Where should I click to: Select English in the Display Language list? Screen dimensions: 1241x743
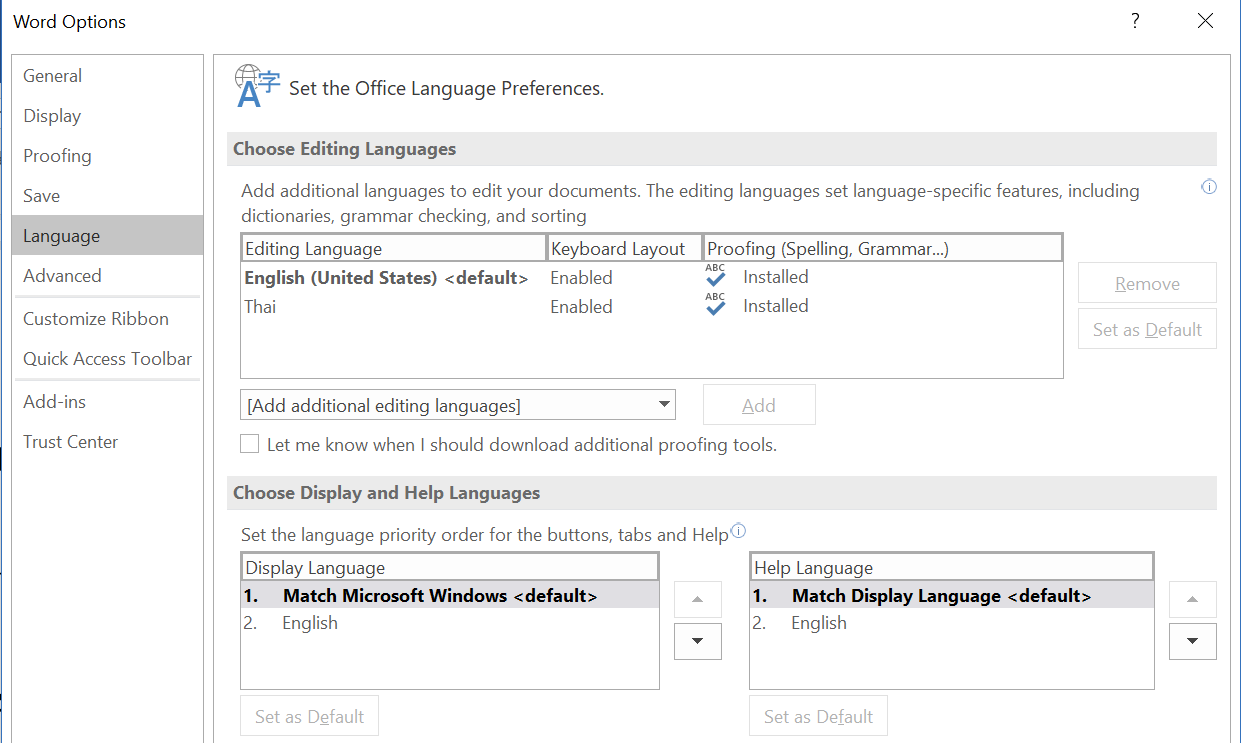[310, 623]
